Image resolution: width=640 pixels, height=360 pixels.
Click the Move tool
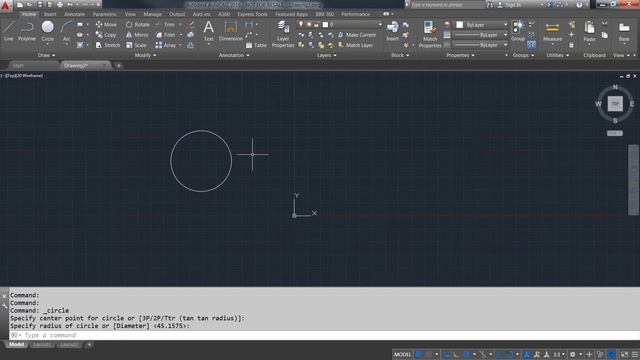click(x=106, y=24)
